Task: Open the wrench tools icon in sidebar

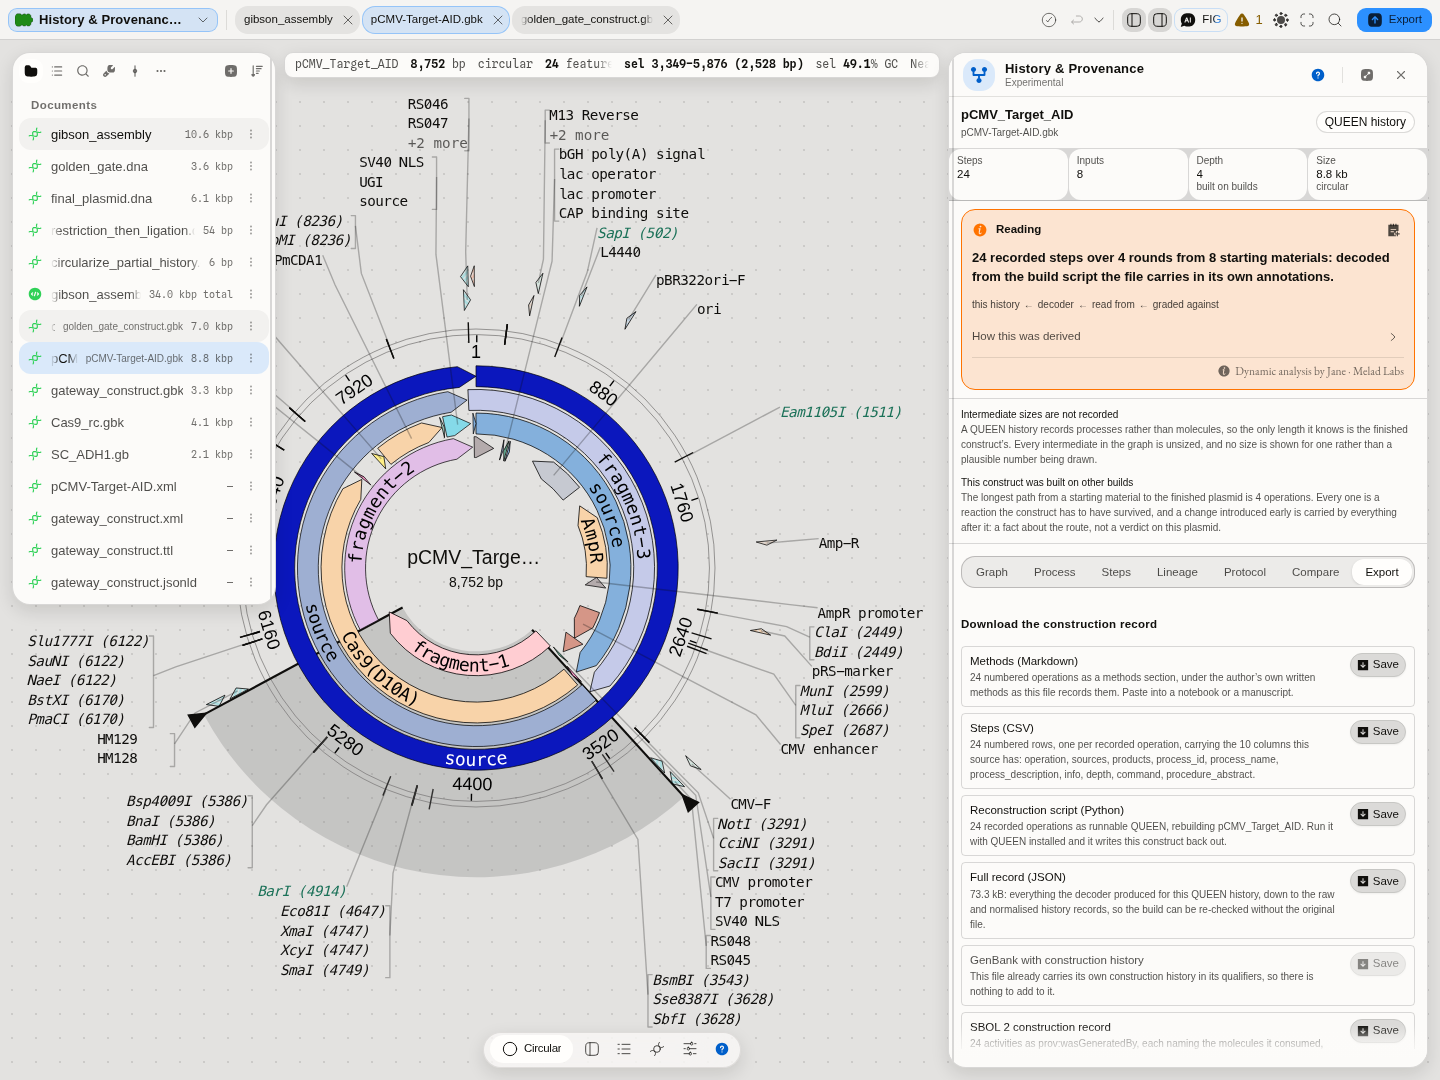Action: [109, 71]
